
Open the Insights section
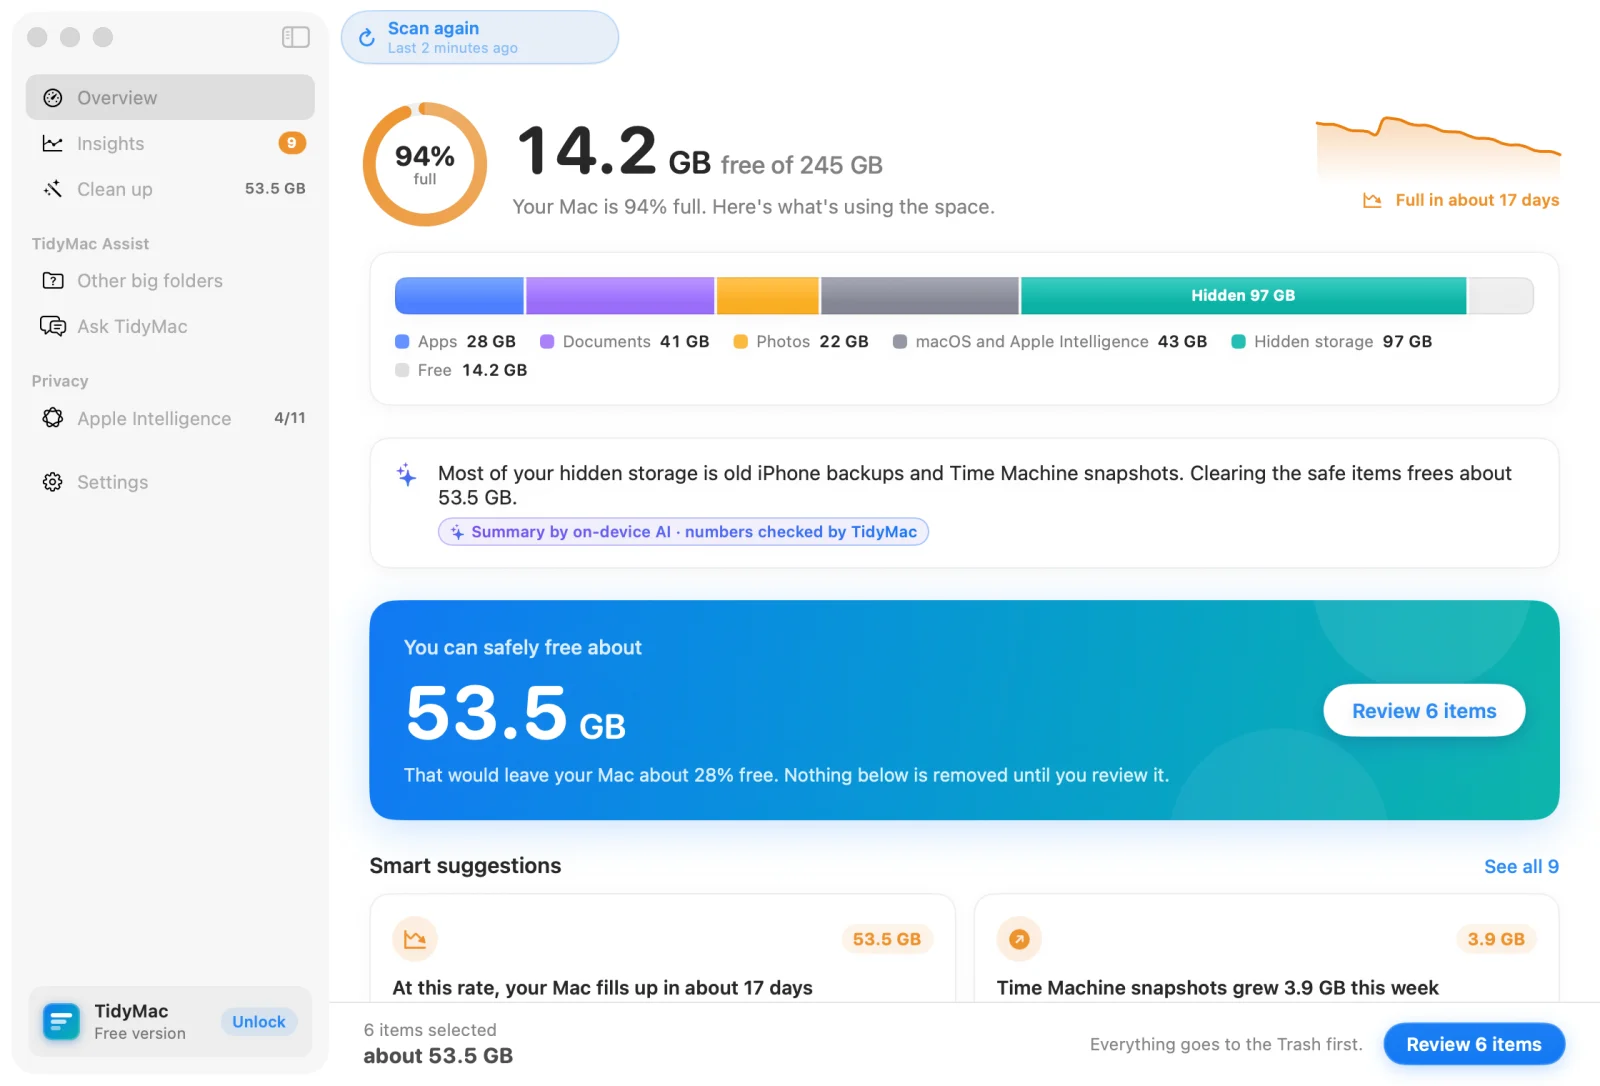pos(170,143)
